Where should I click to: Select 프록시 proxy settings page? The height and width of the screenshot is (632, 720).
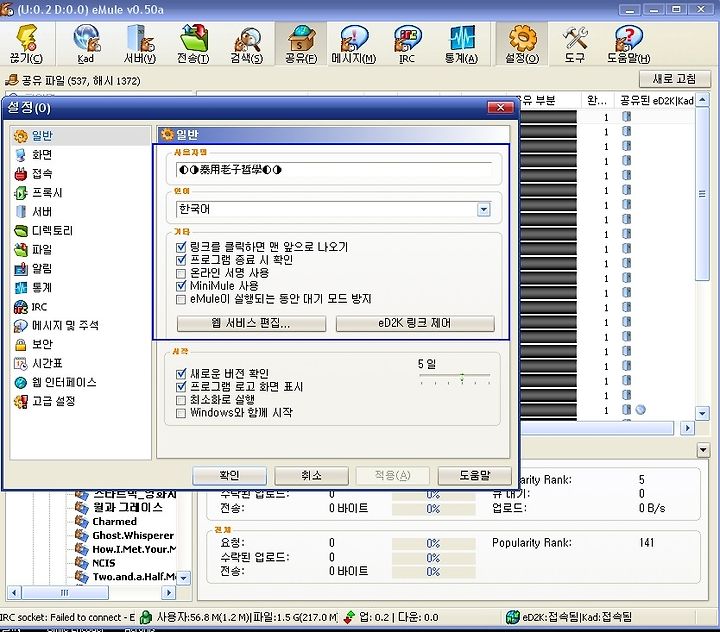click(39, 192)
